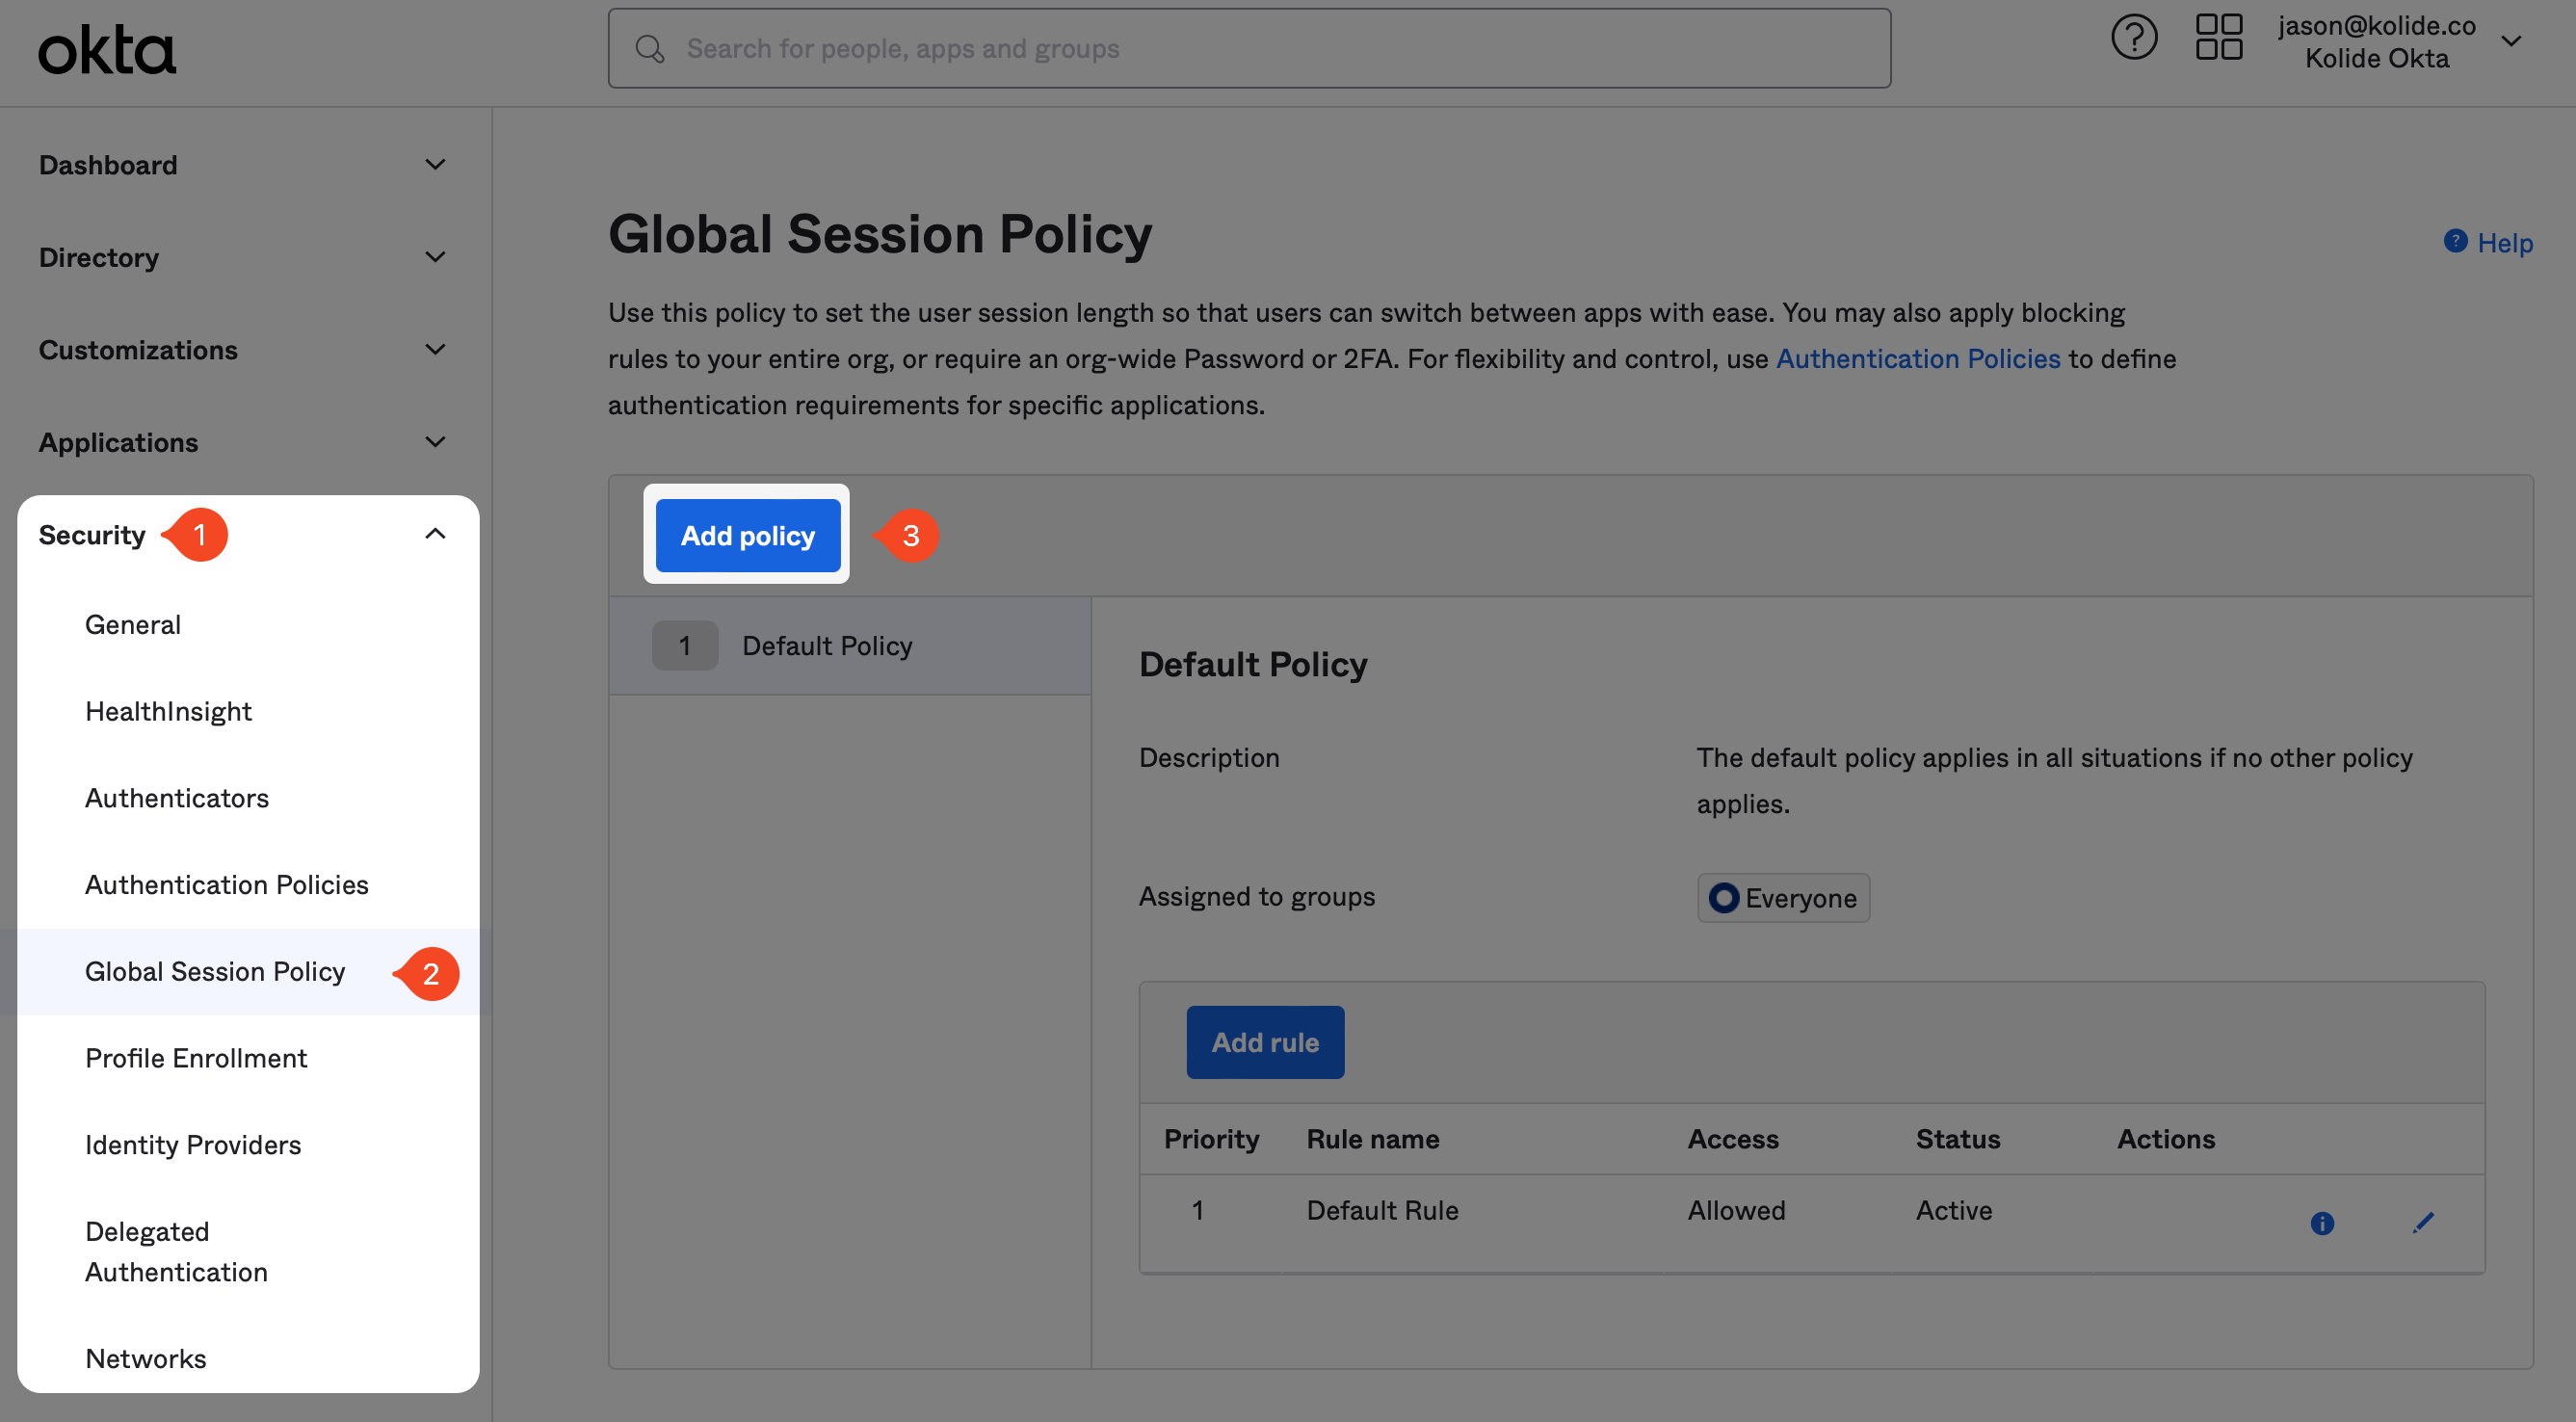Expand the Dashboard menu chevron
The height and width of the screenshot is (1422, 2576).
point(435,164)
